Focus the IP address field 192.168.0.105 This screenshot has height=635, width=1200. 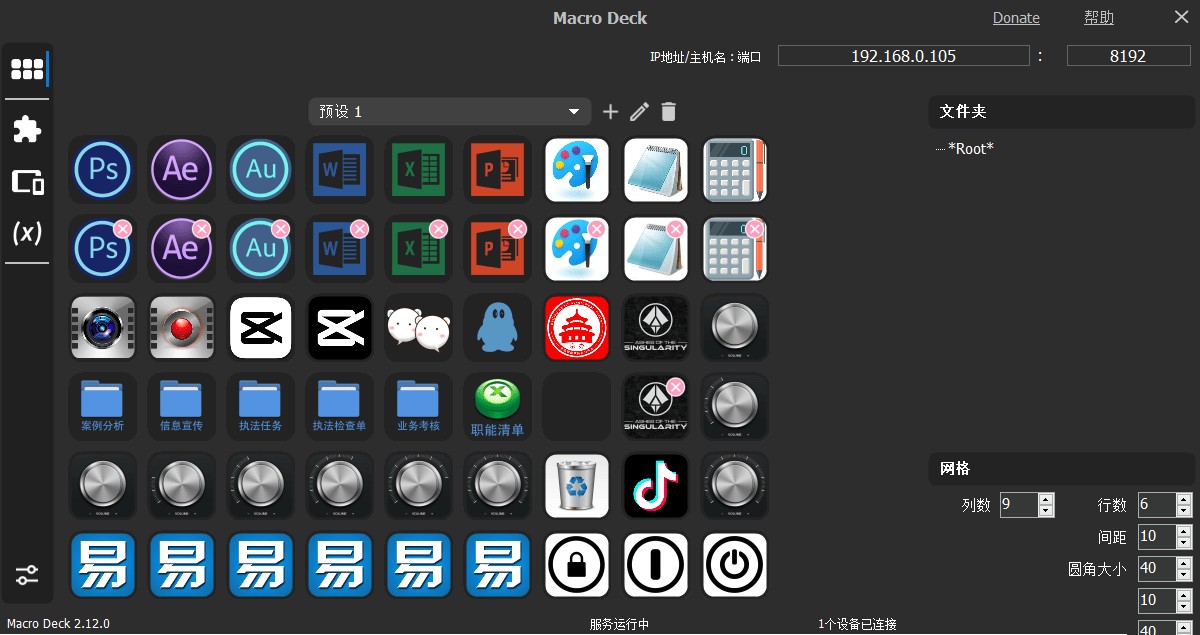903,56
